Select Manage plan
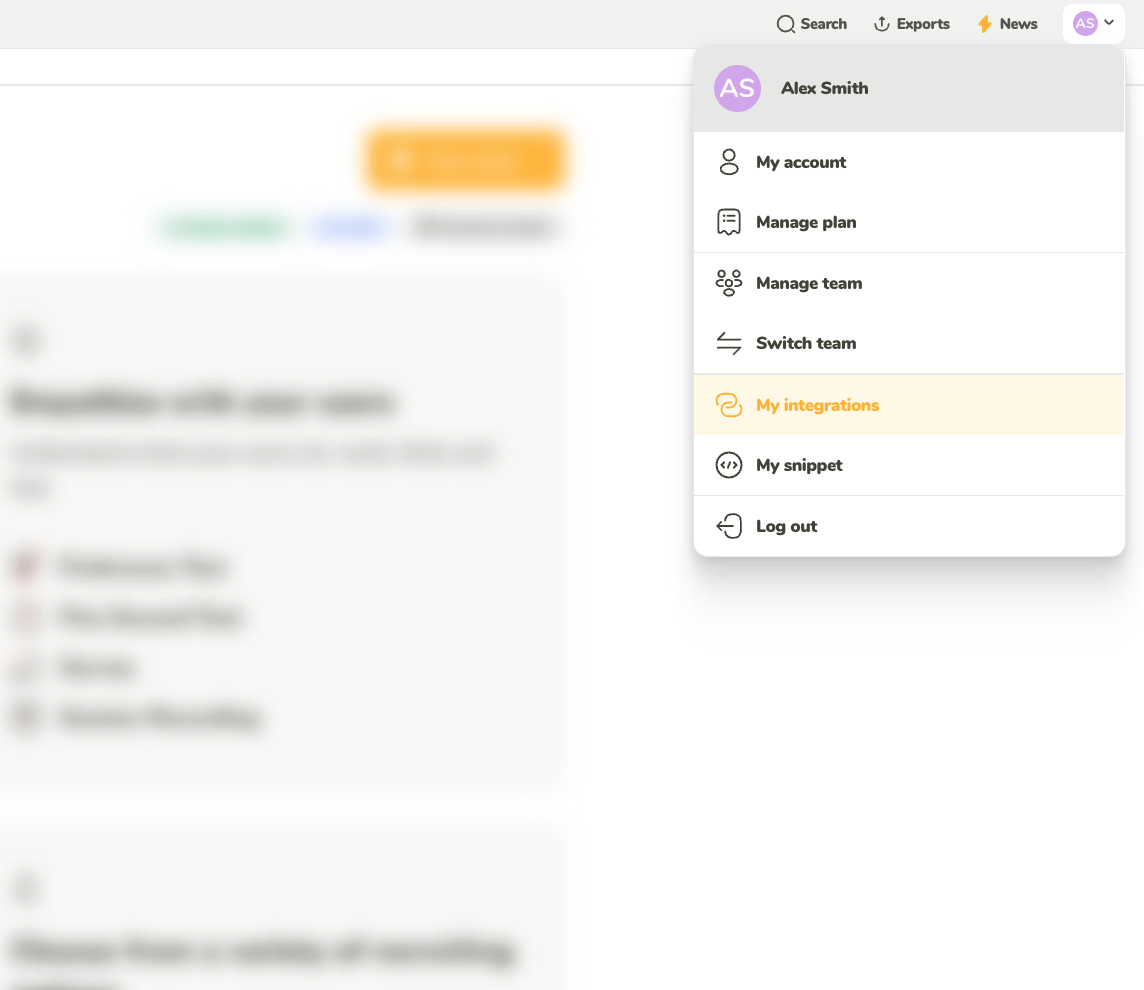Image resolution: width=1144 pixels, height=990 pixels. tap(908, 222)
